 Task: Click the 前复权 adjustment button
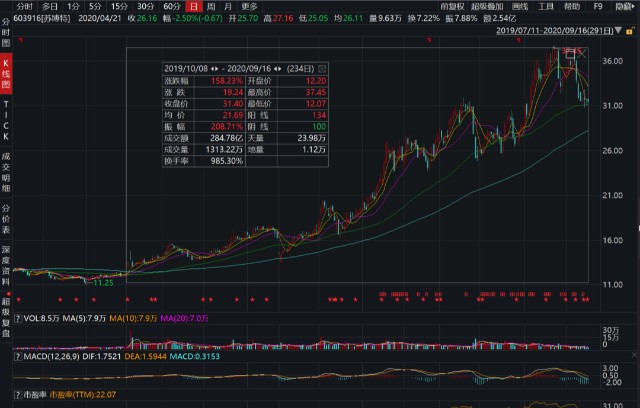[452, 6]
